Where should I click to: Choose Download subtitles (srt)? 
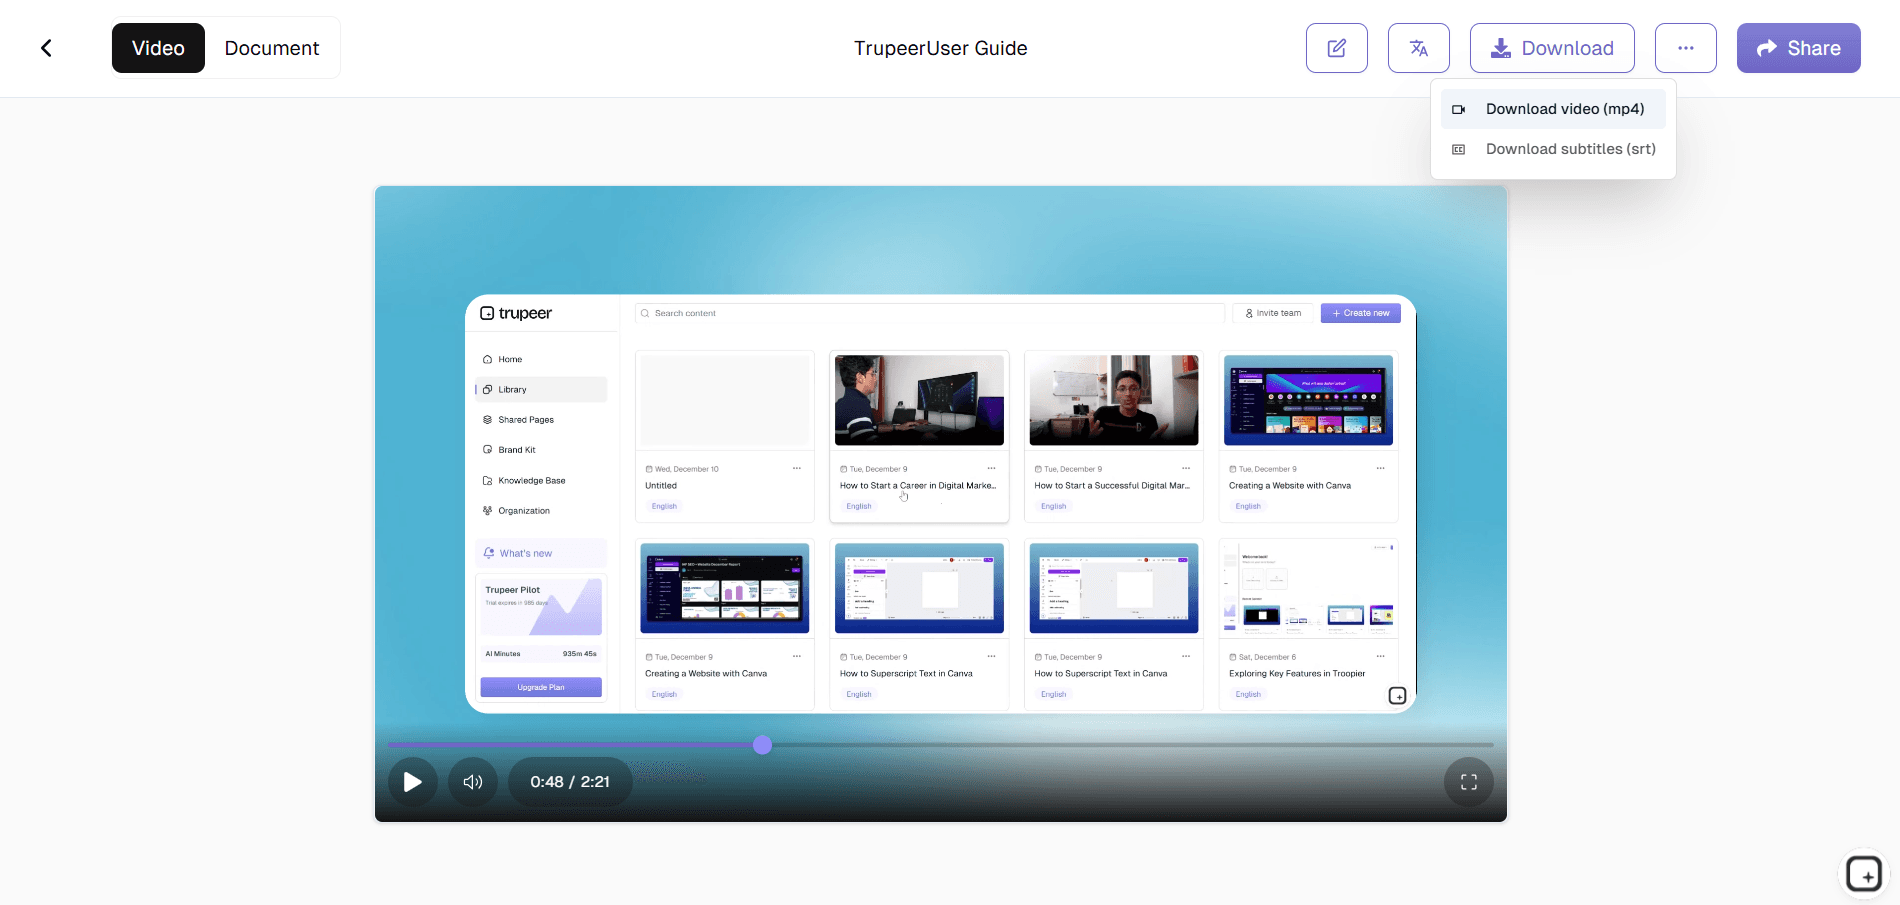[1553, 149]
